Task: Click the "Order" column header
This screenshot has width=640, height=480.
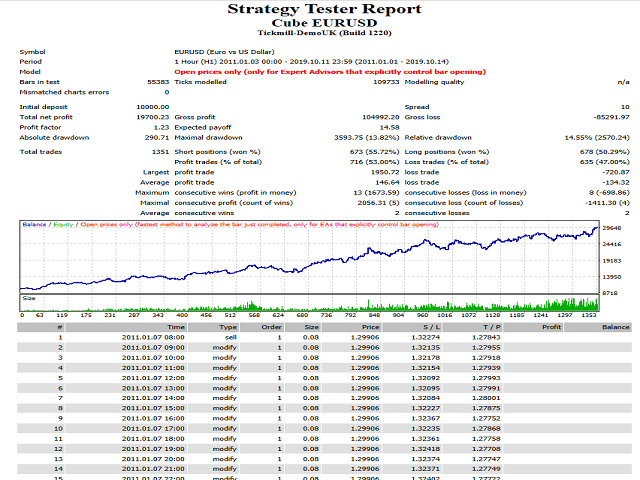Action: (272, 327)
